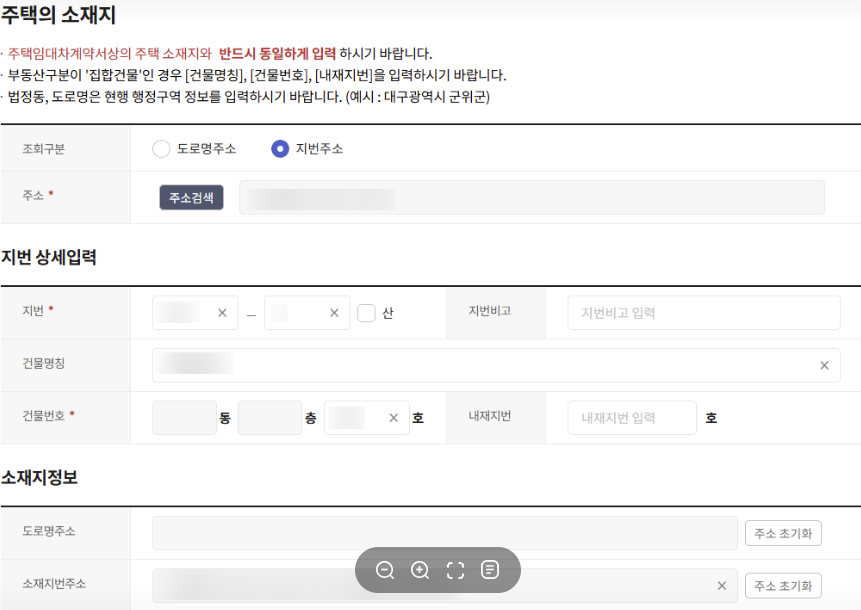This screenshot has height=610, width=861.
Task: Select the 도로명주소 radio option
Action: [x=160, y=148]
